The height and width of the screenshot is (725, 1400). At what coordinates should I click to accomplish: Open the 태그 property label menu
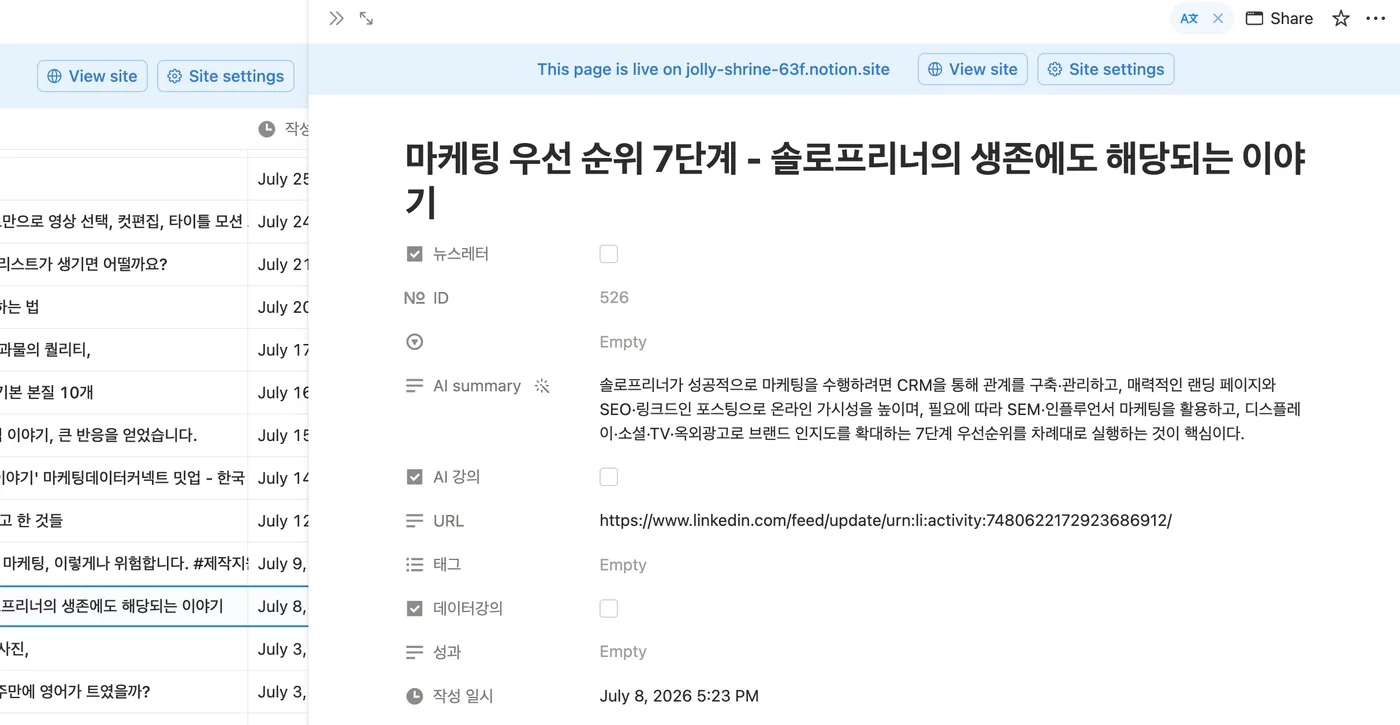(447, 565)
